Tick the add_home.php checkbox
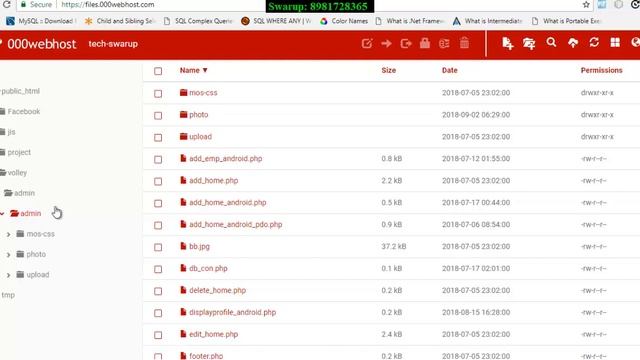 [x=158, y=181]
